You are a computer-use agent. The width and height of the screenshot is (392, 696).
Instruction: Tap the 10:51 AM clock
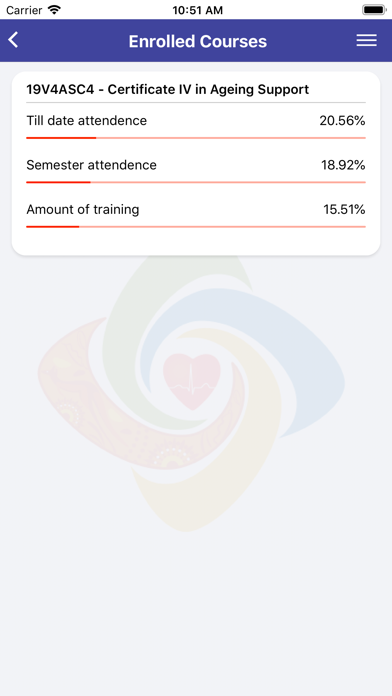[198, 10]
